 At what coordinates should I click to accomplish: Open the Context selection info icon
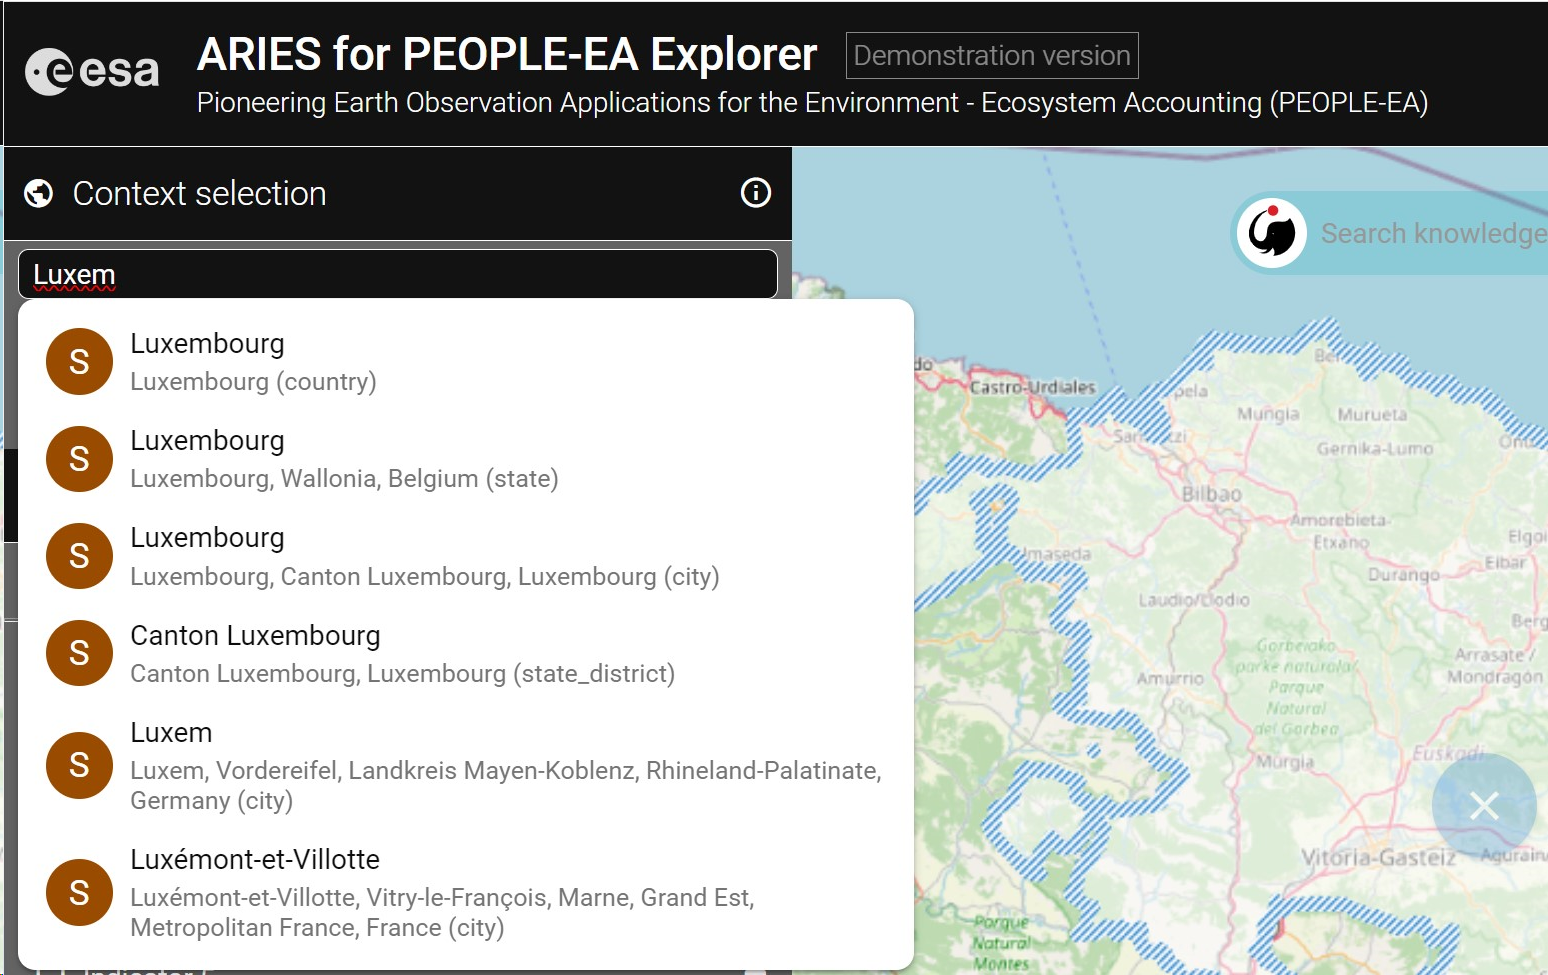(756, 192)
